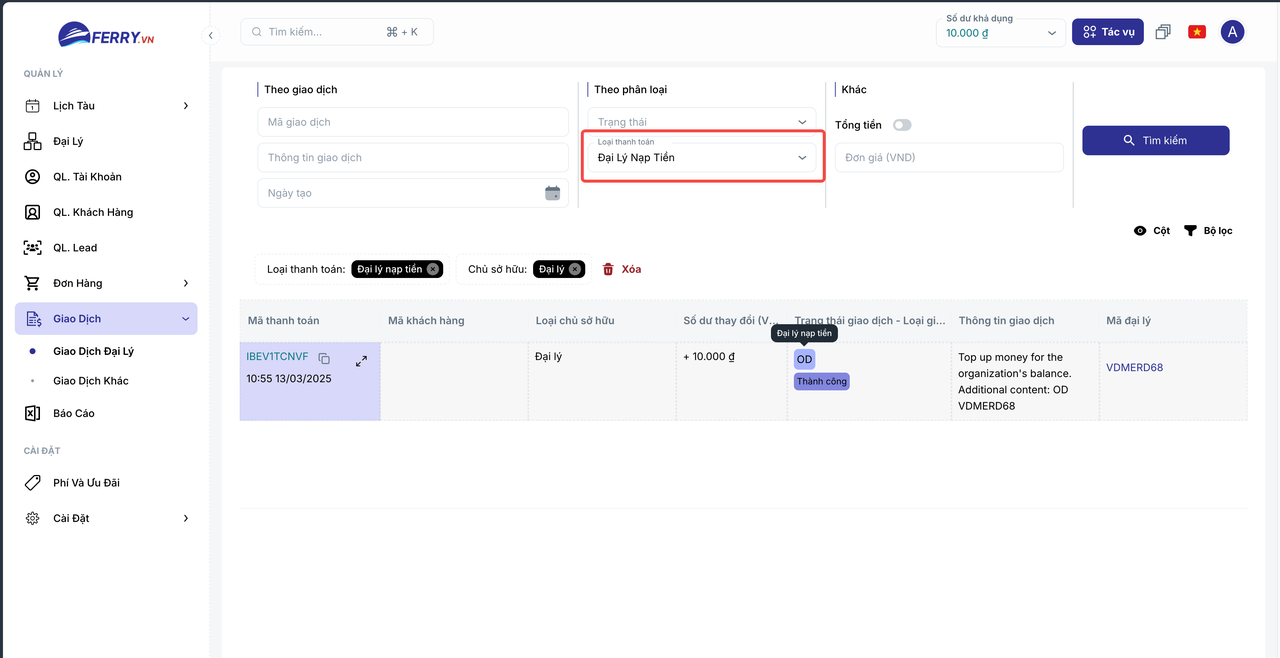Remove the "Đại lý nạp tiền" filter chip
Image resolution: width=1280 pixels, height=658 pixels.
pyautogui.click(x=432, y=269)
